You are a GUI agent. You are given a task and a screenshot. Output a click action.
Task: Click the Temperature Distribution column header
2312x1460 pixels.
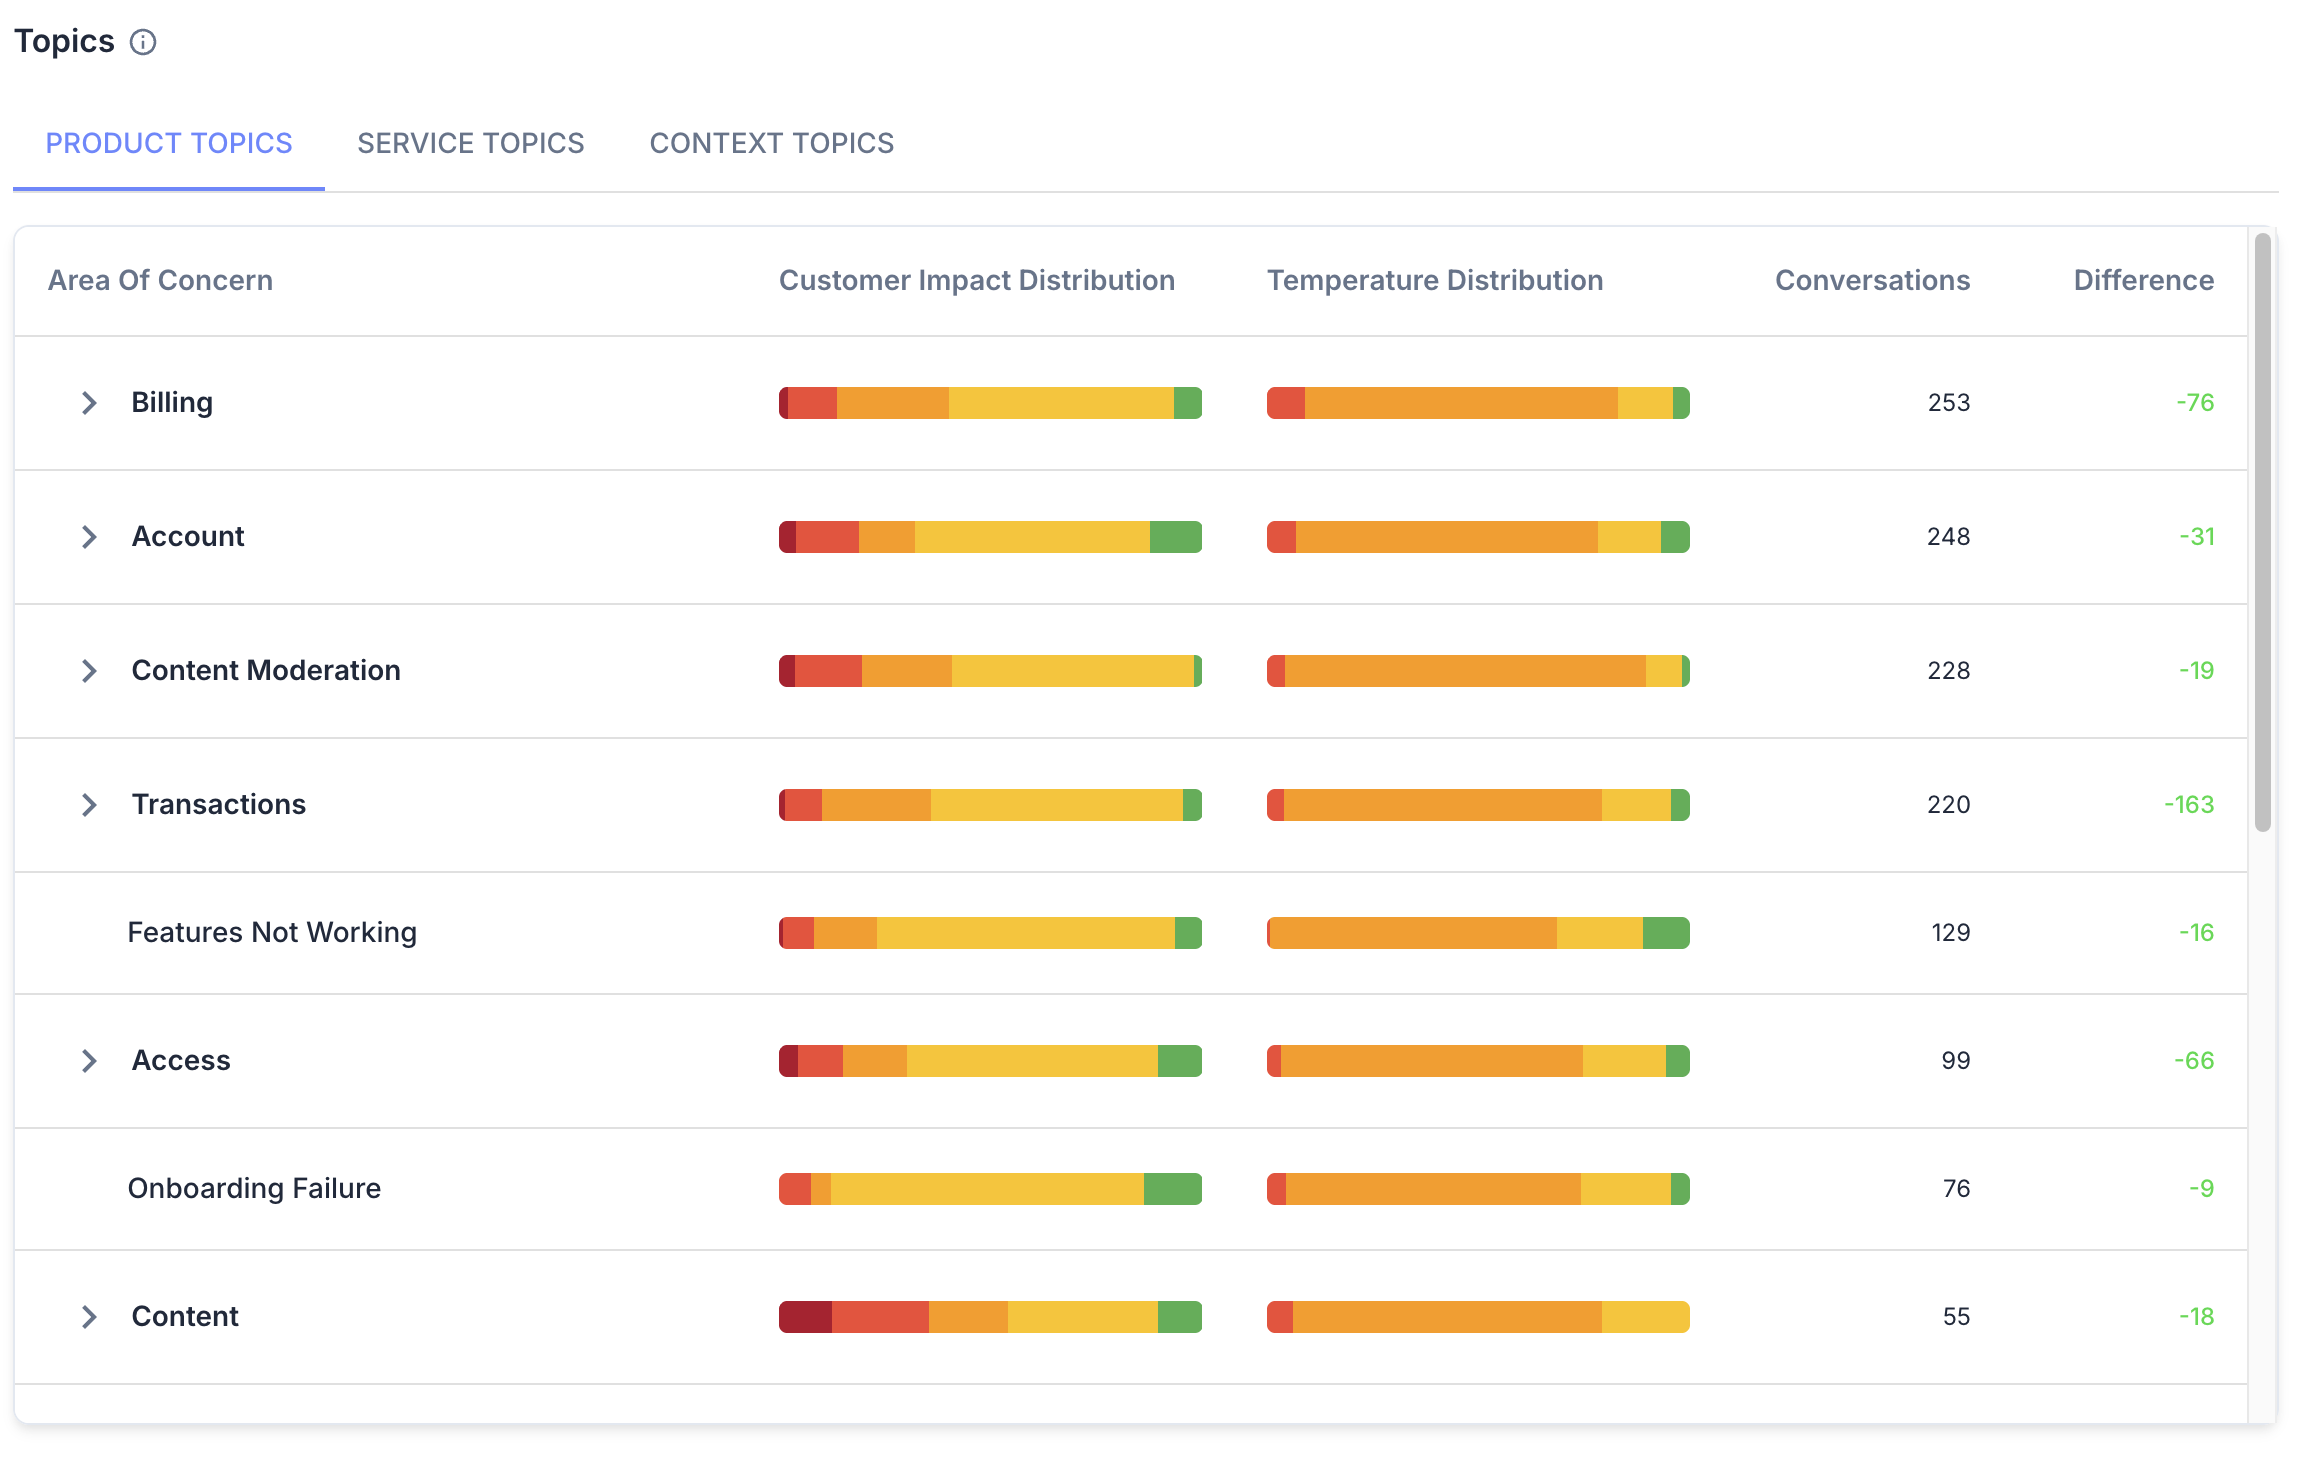pyautogui.click(x=1435, y=280)
